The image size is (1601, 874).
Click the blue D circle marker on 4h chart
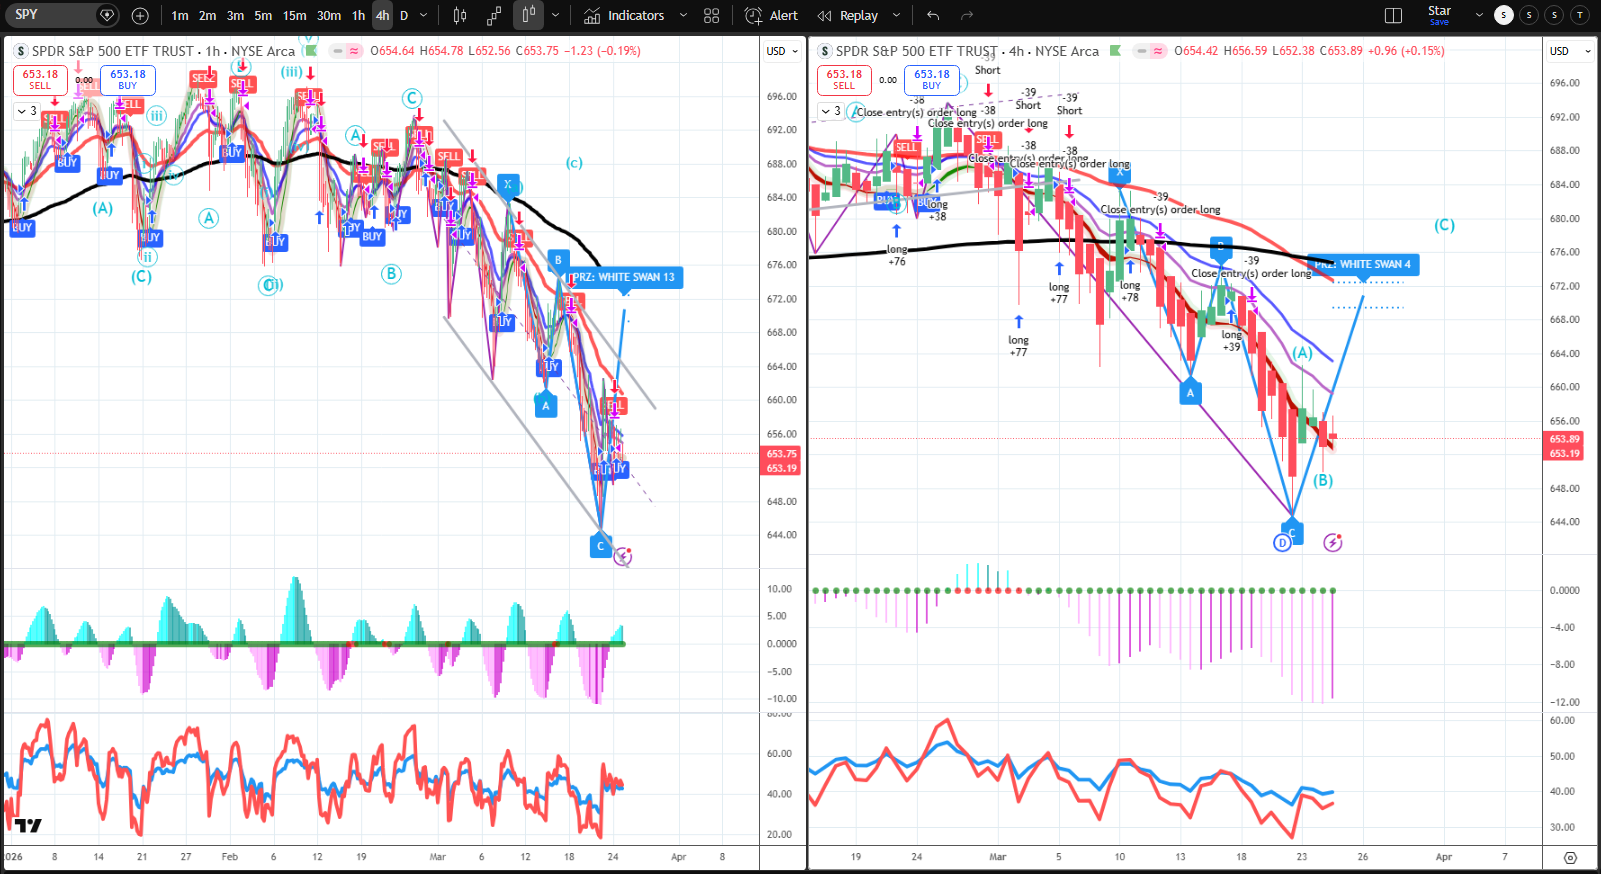coord(1282,543)
